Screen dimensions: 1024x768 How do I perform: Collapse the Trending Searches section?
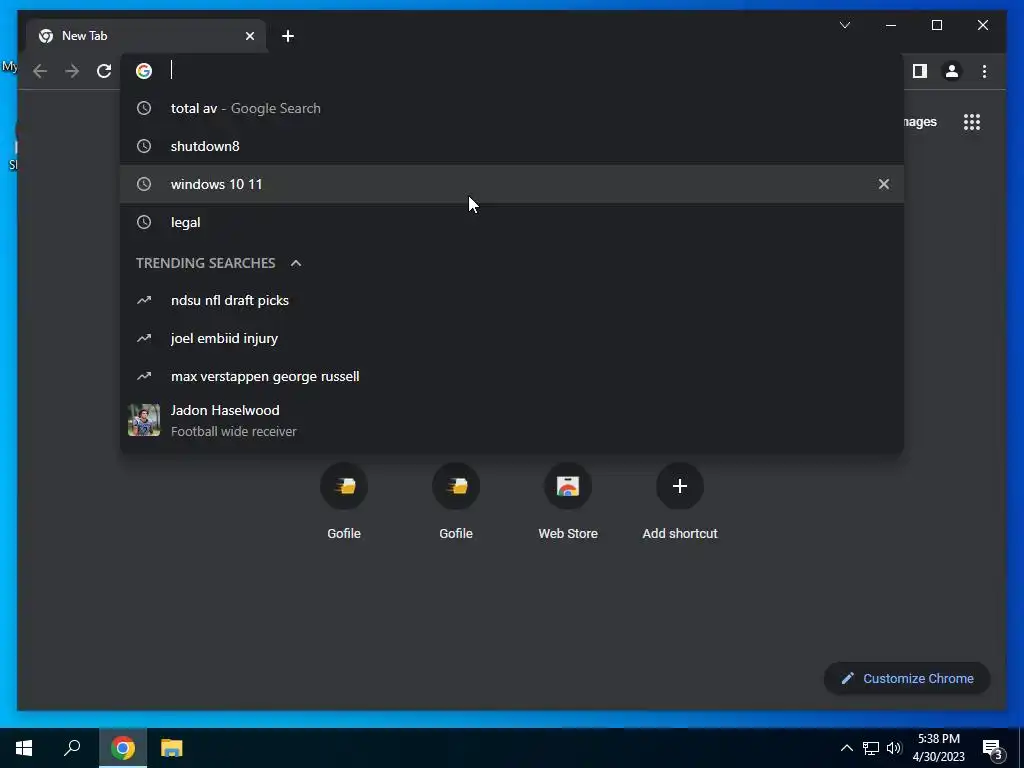pyautogui.click(x=296, y=263)
